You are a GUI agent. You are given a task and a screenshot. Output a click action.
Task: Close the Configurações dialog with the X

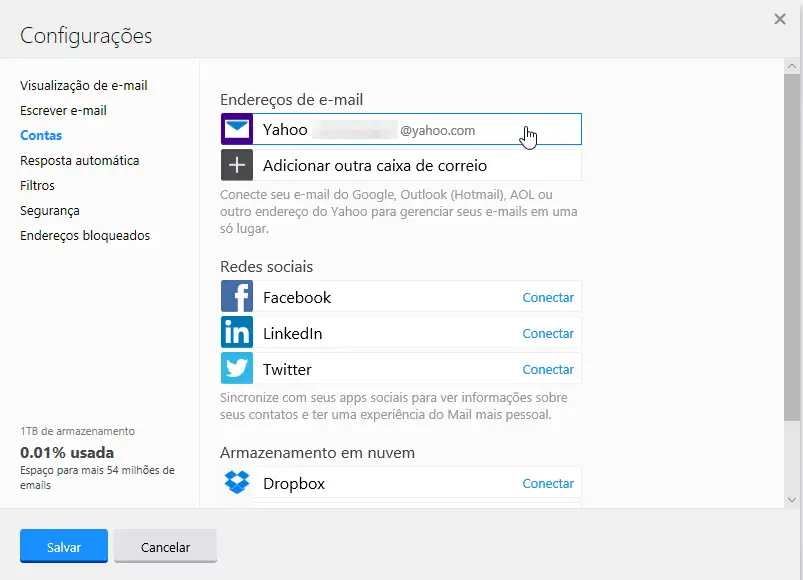(x=780, y=18)
